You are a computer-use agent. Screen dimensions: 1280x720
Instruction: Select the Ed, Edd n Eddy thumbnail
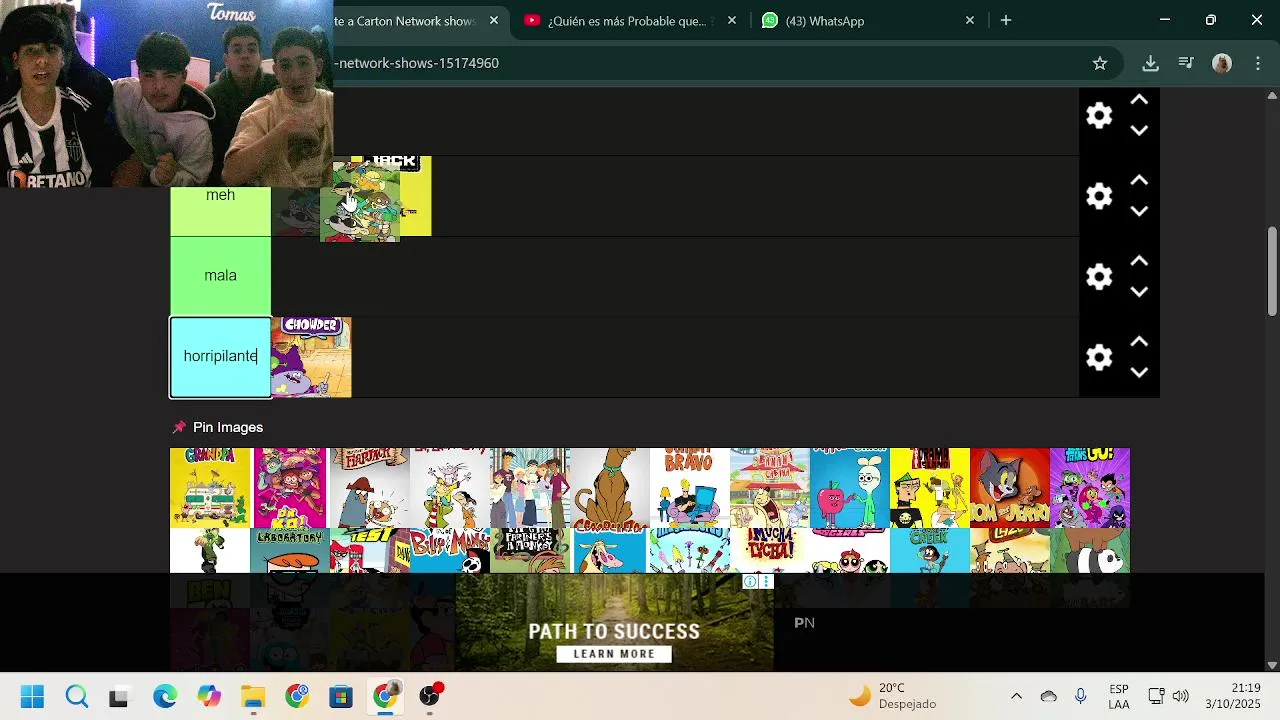pyautogui.click(x=450, y=487)
